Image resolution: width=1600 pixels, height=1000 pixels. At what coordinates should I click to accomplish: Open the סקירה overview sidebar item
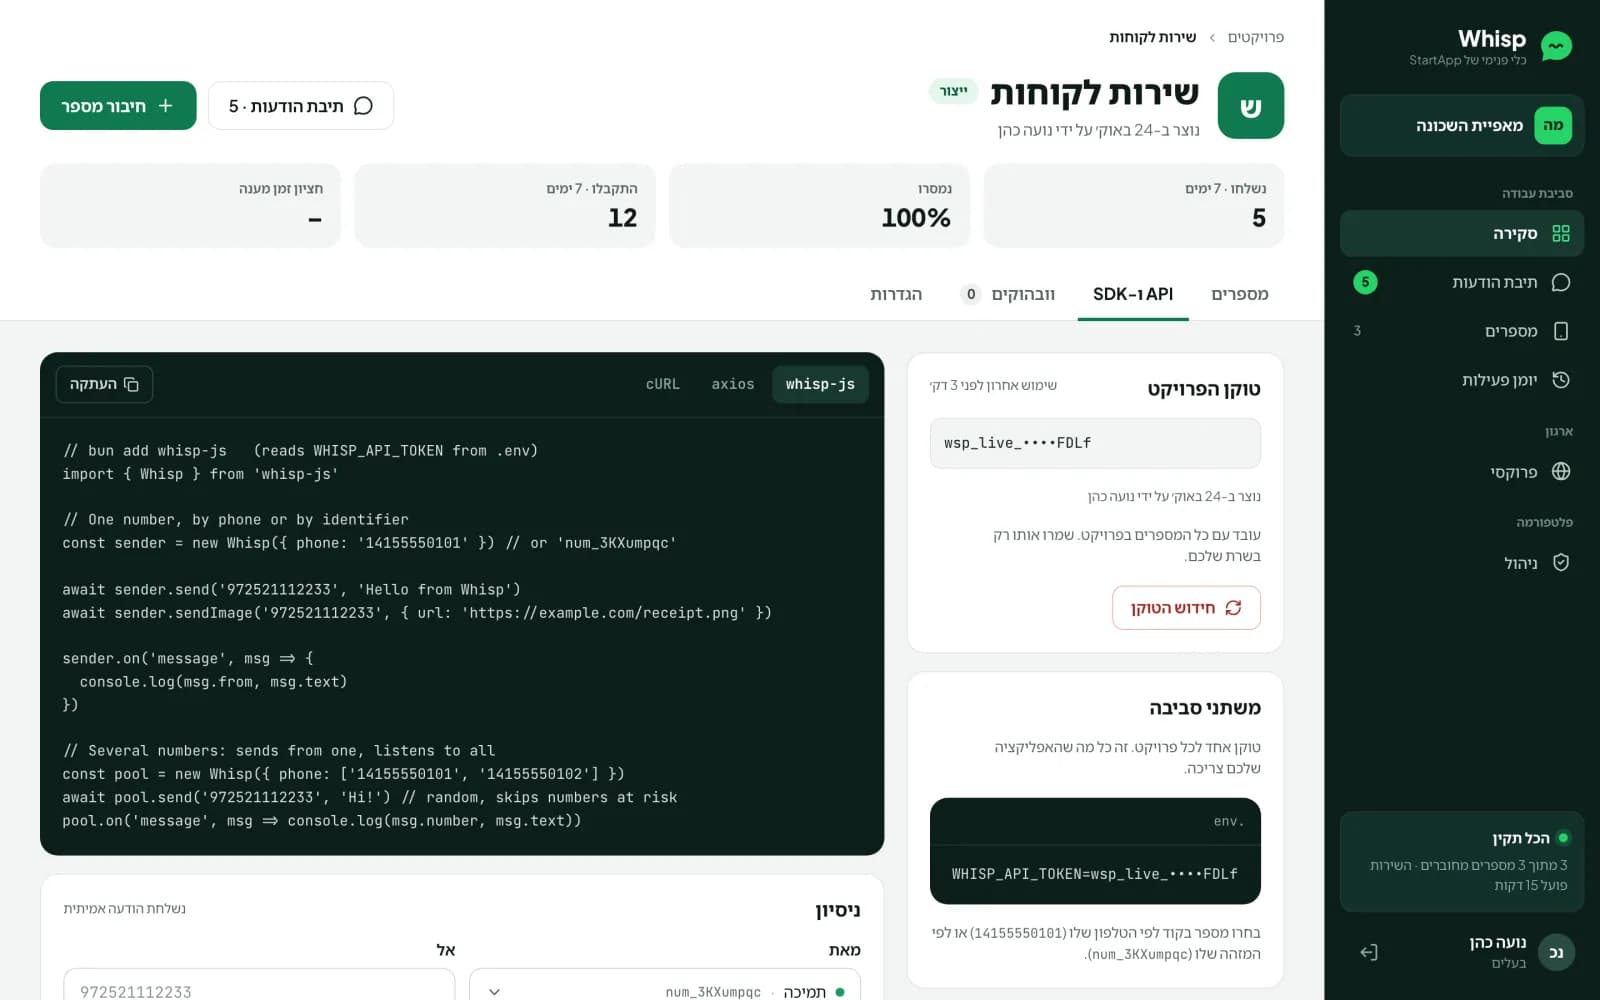pyautogui.click(x=1461, y=233)
